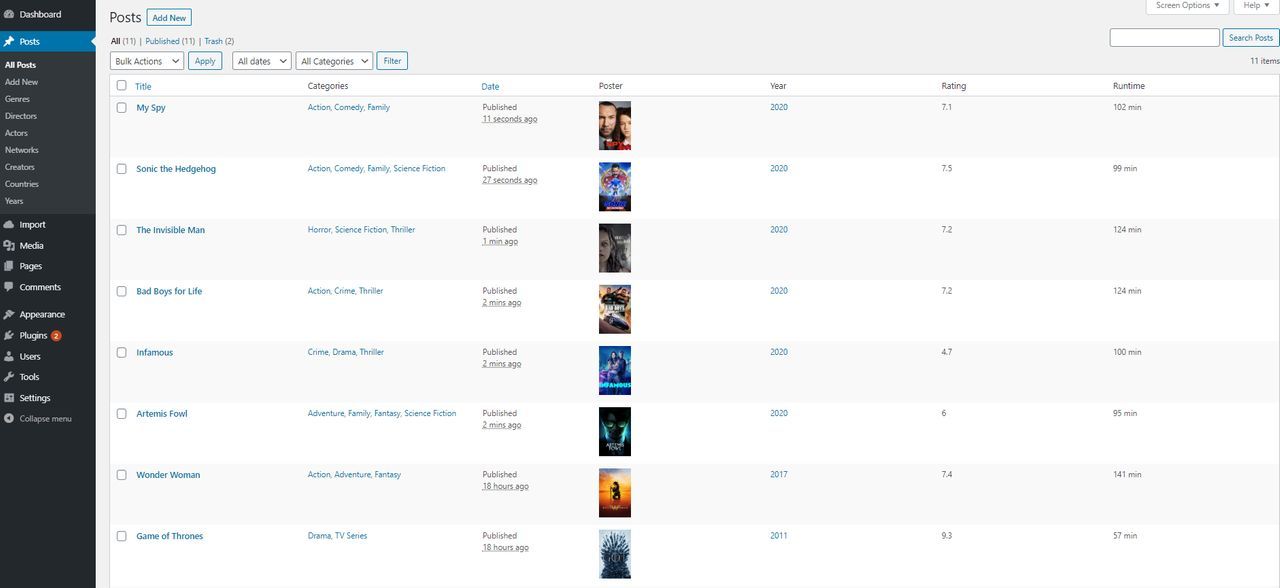Click the Settings sliders icon
This screenshot has width=1280, height=588.
(x=9, y=398)
